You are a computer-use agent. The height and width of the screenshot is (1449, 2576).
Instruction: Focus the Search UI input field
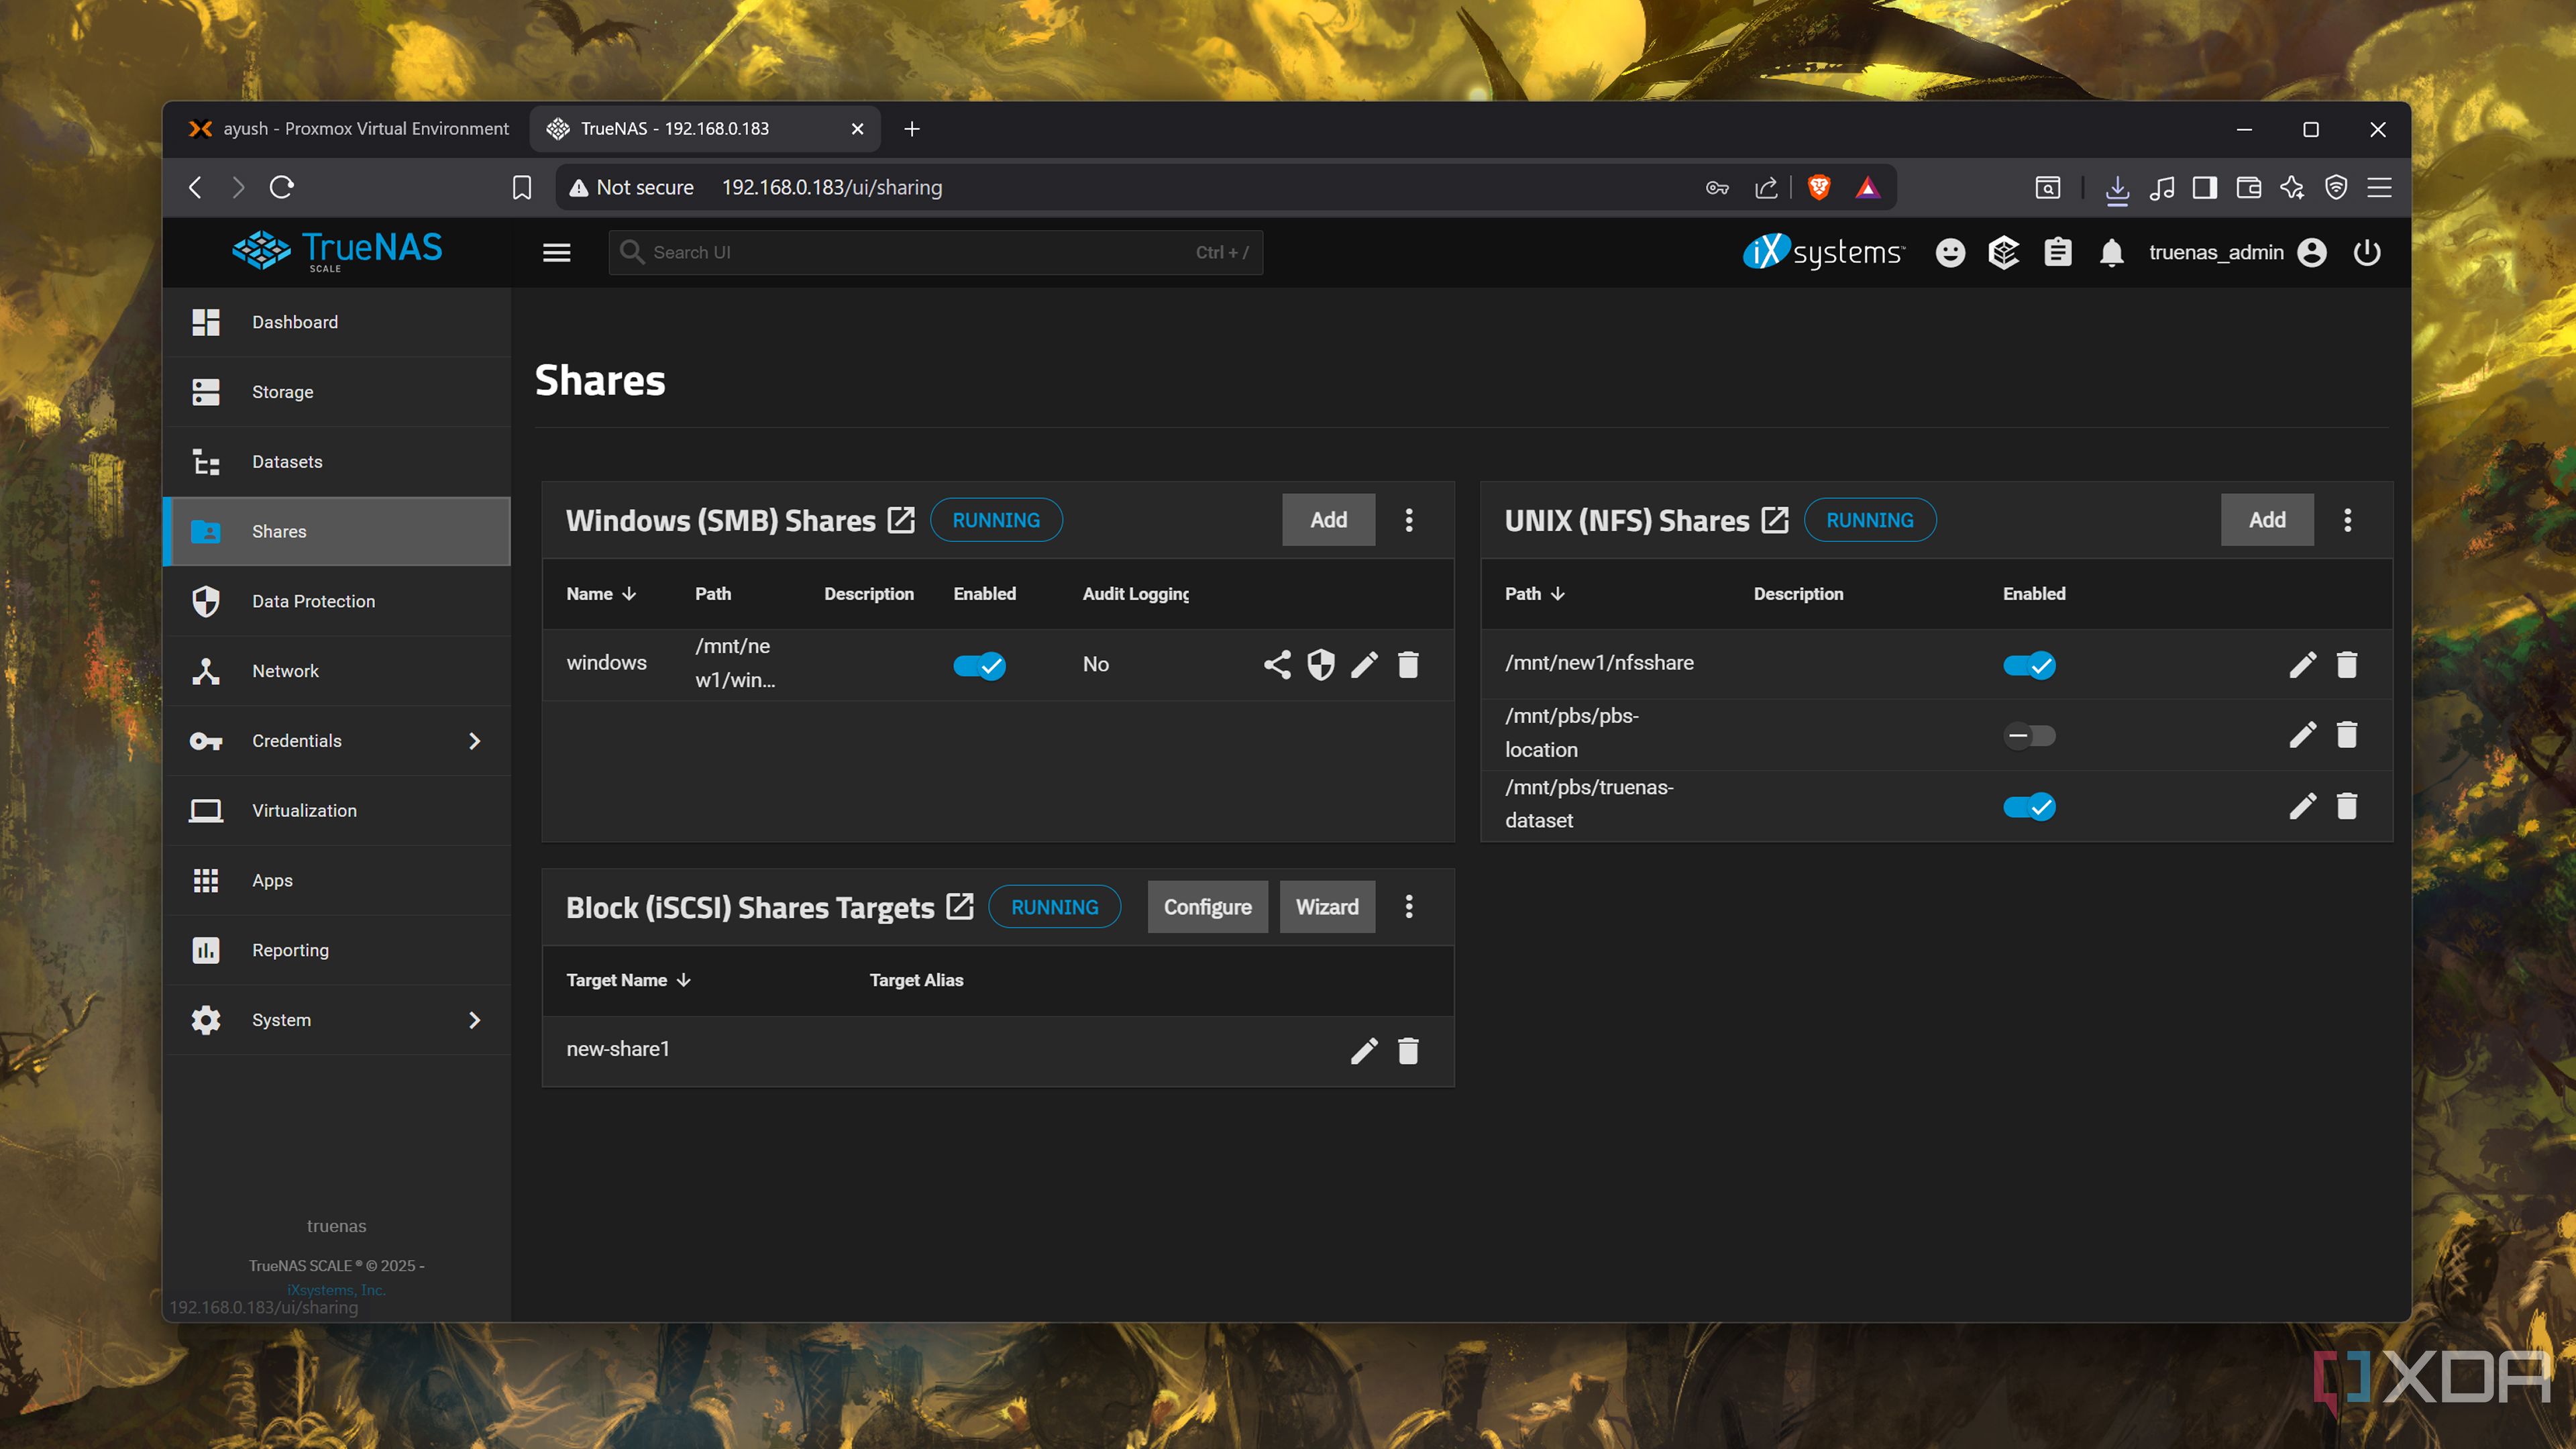[935, 252]
